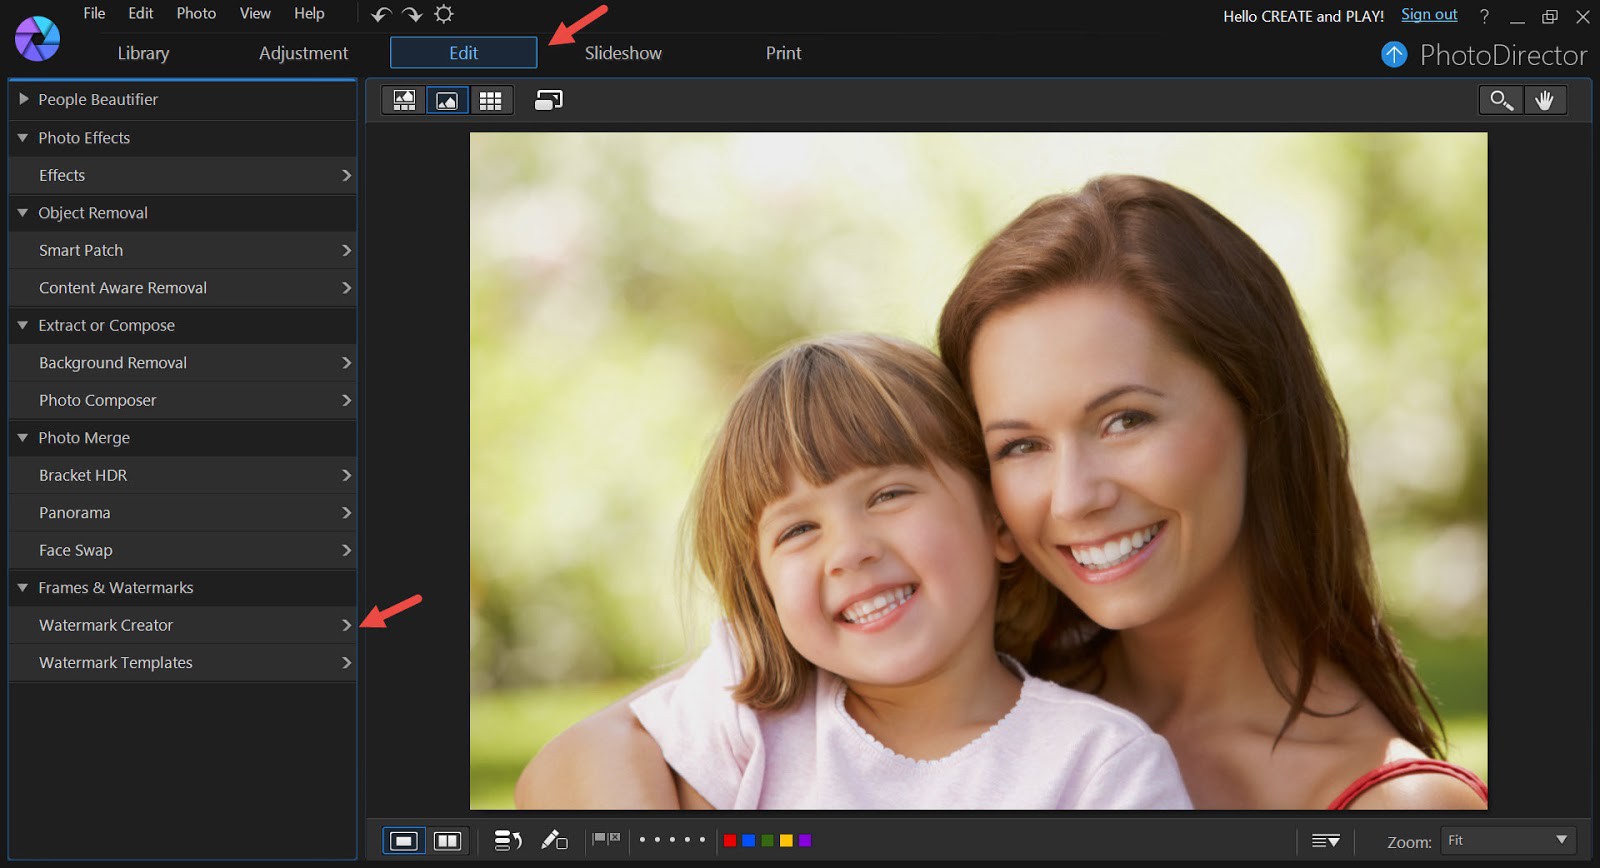Set third star rating dot
Screen dimensions: 1600x868
672,840
